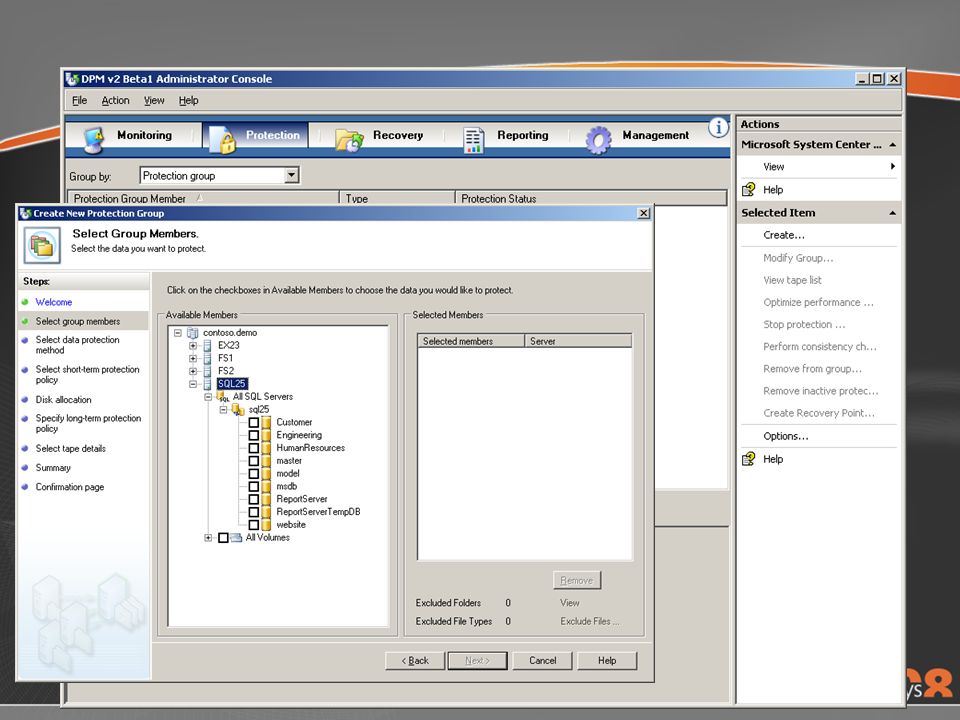Click the wizard Help button
The height and width of the screenshot is (720, 960).
click(x=607, y=661)
